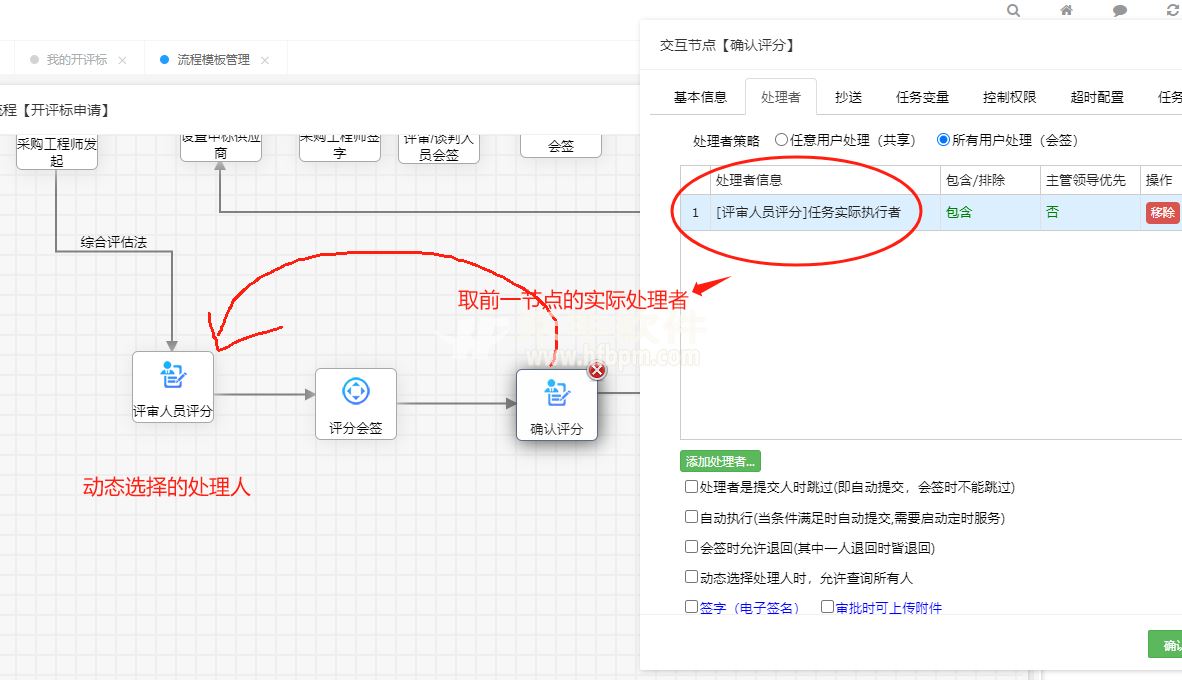1182x680 pixels.
Task: Enable 会签时允许退回 checkbox
Action: coord(691,547)
